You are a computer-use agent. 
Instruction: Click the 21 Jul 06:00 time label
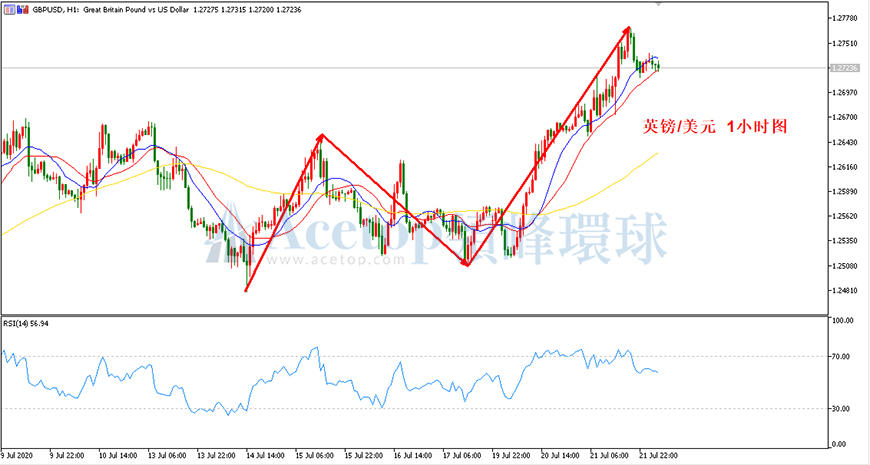609,456
